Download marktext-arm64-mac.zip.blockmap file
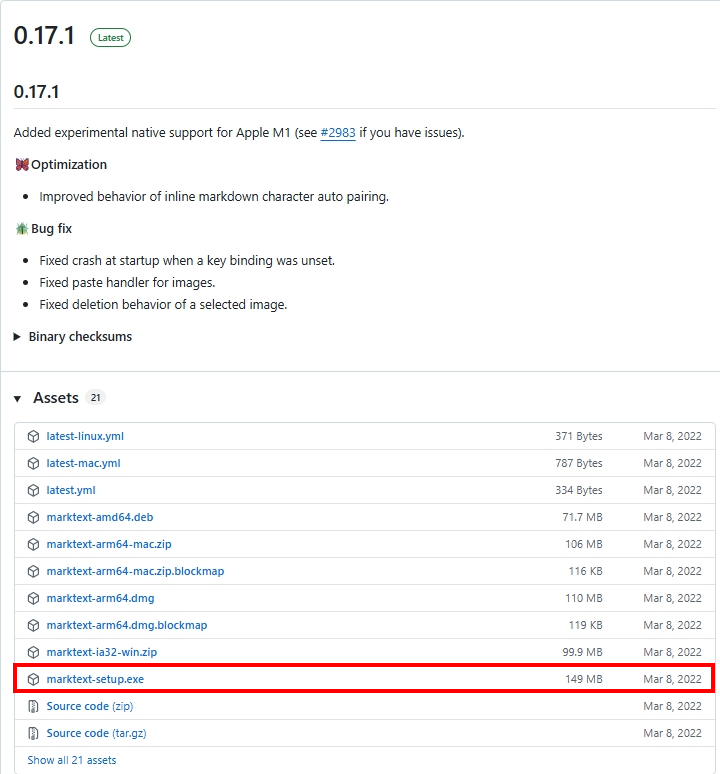The image size is (720, 774). click(x=135, y=571)
